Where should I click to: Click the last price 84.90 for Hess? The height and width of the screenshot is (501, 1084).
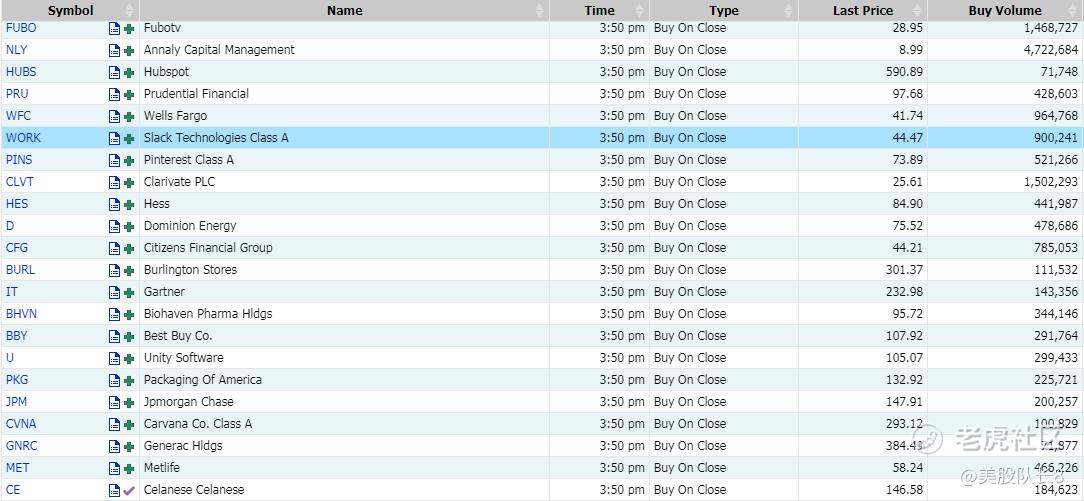tap(908, 204)
